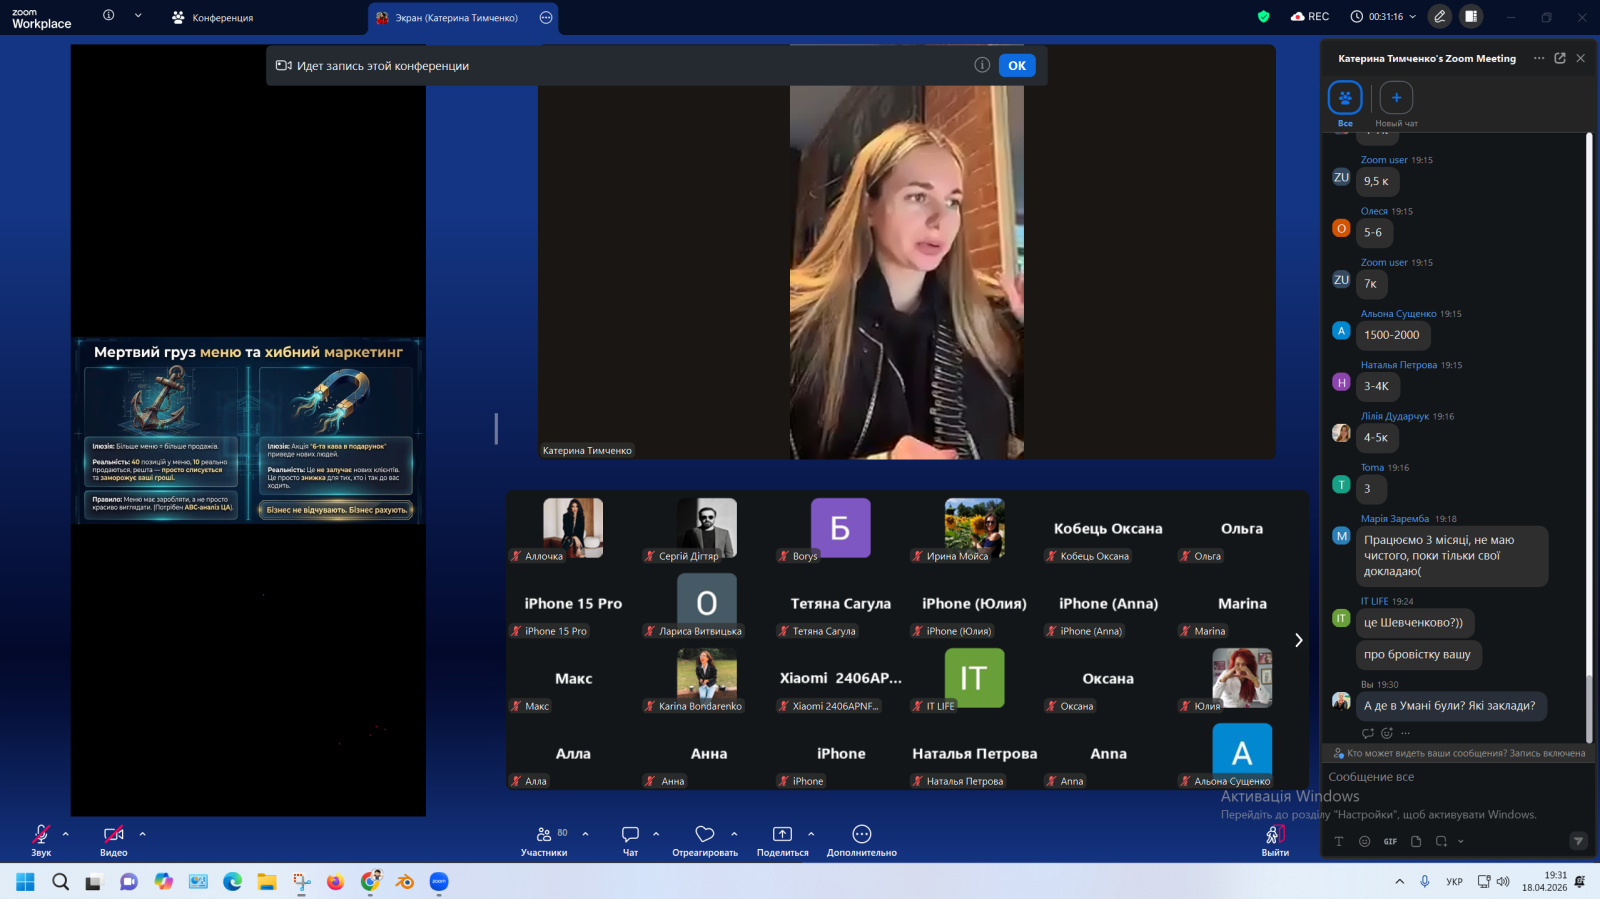
Task: Open emoji picker in chat compose toolbar
Action: tap(1364, 842)
